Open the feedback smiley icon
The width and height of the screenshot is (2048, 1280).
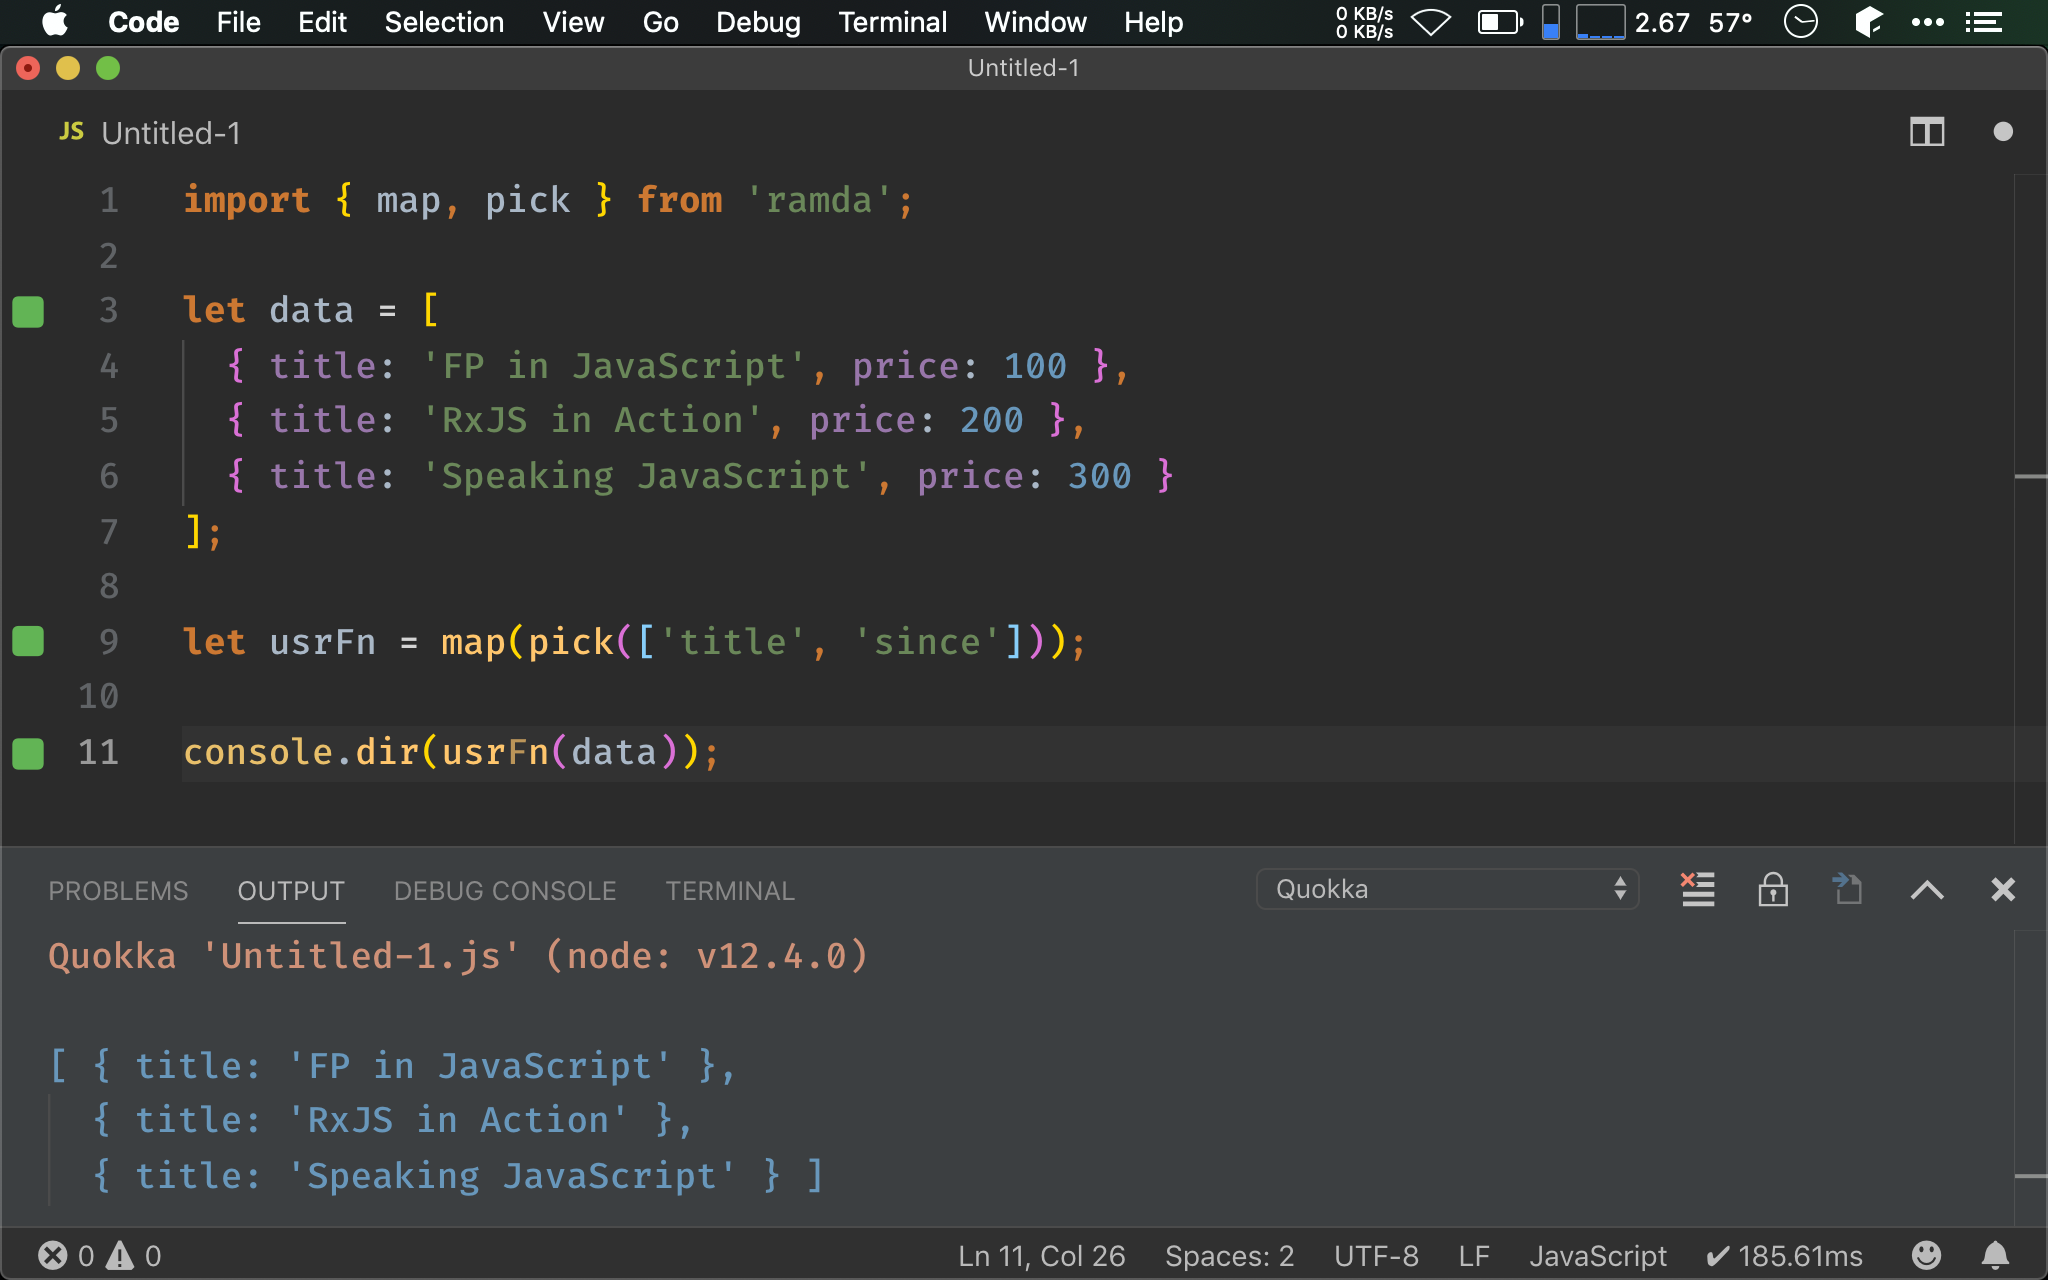tap(1926, 1255)
